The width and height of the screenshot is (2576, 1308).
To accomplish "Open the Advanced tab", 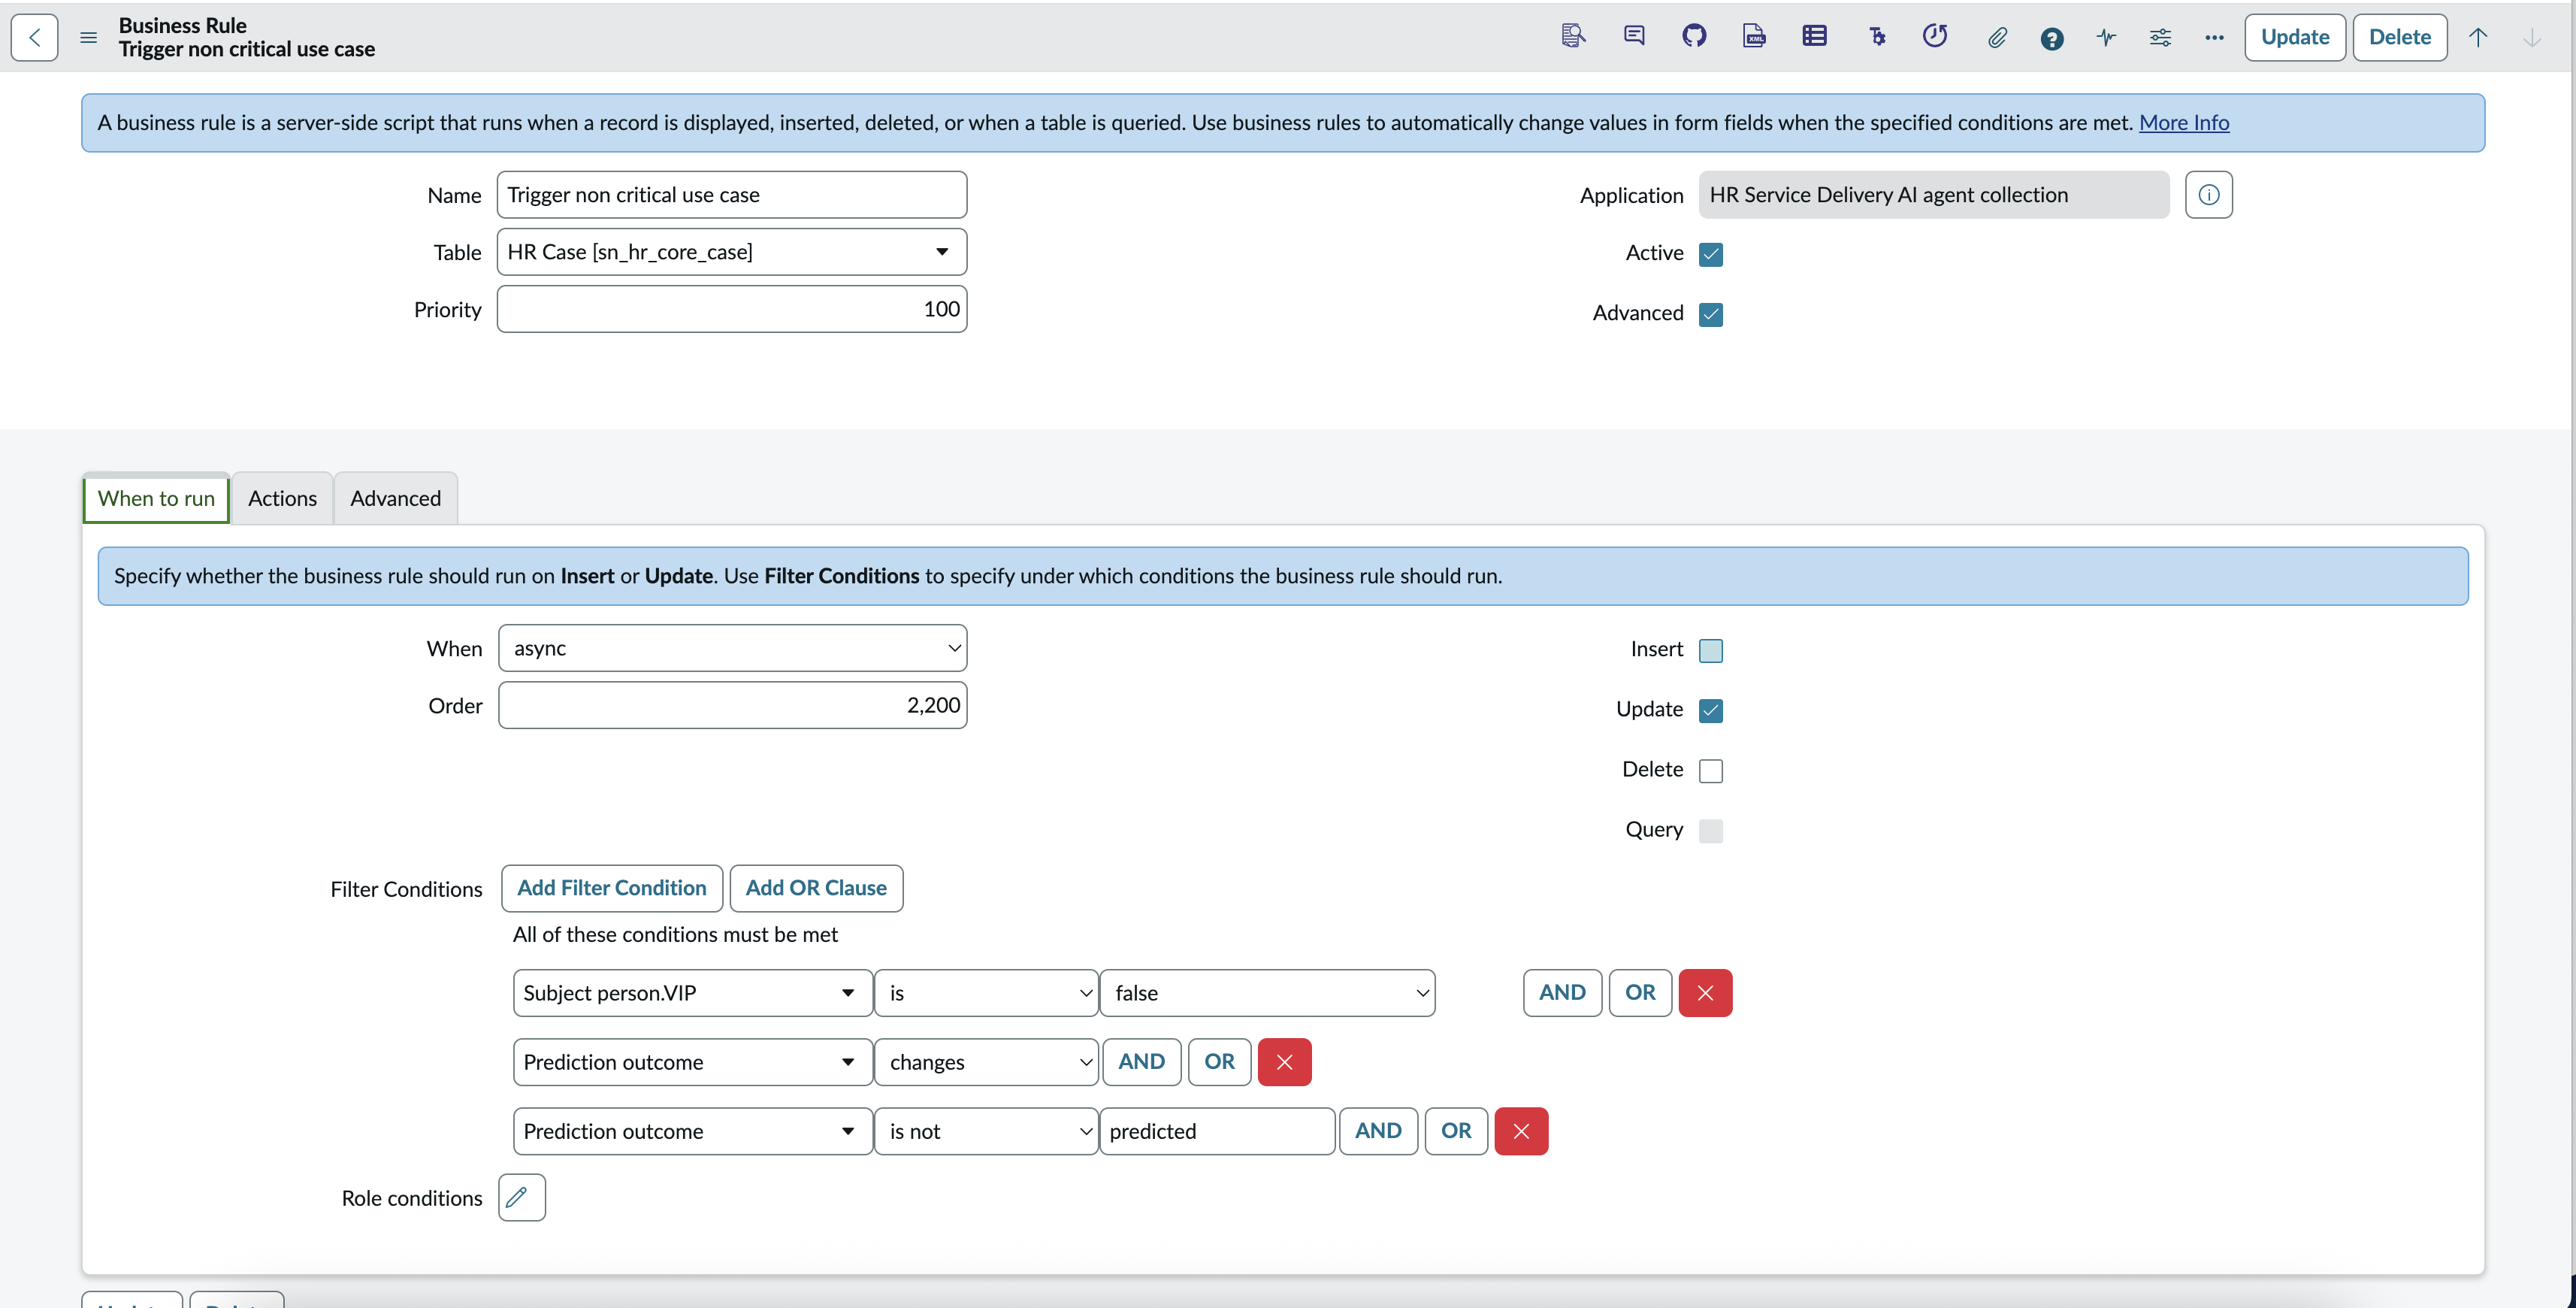I will 395,498.
